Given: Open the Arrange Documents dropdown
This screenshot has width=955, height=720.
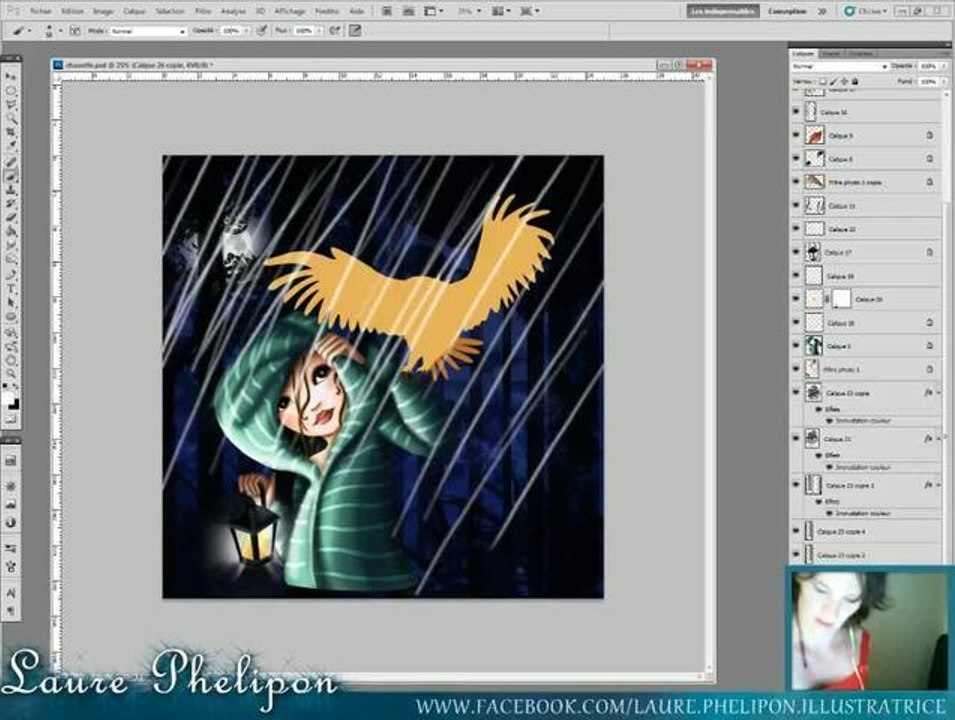Looking at the screenshot, I should click(x=501, y=11).
